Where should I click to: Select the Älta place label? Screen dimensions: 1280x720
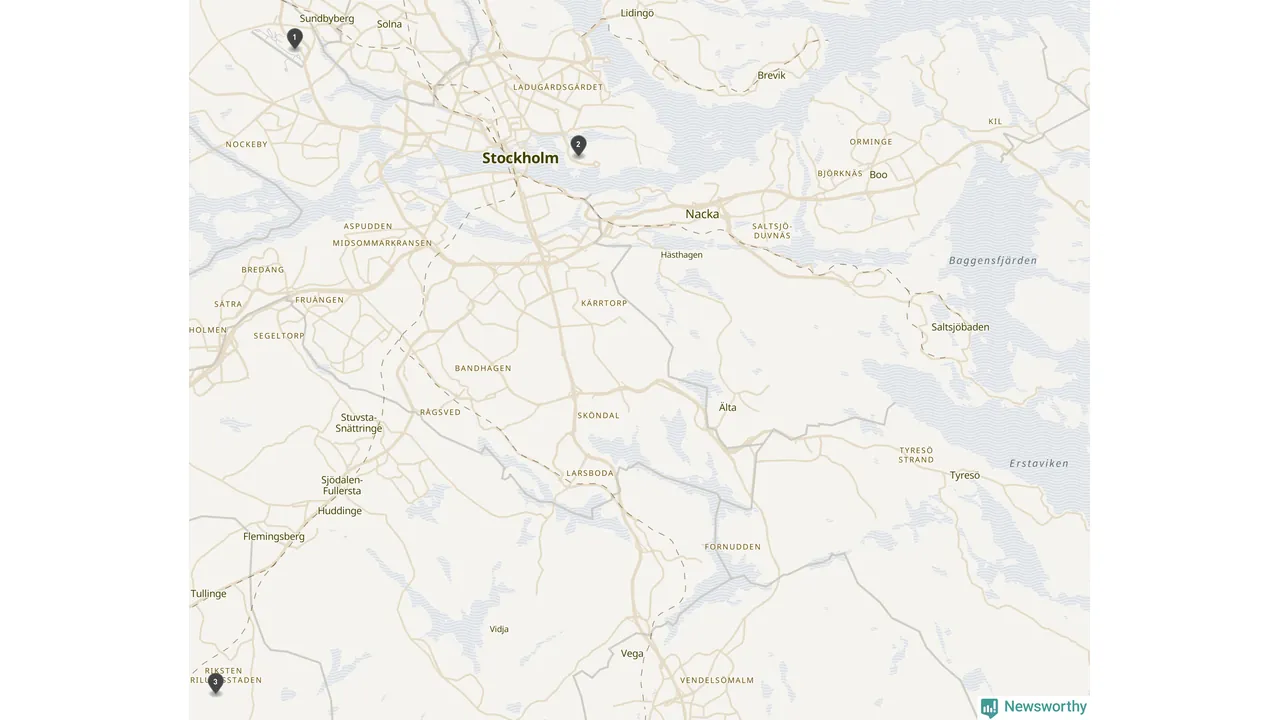tap(728, 407)
